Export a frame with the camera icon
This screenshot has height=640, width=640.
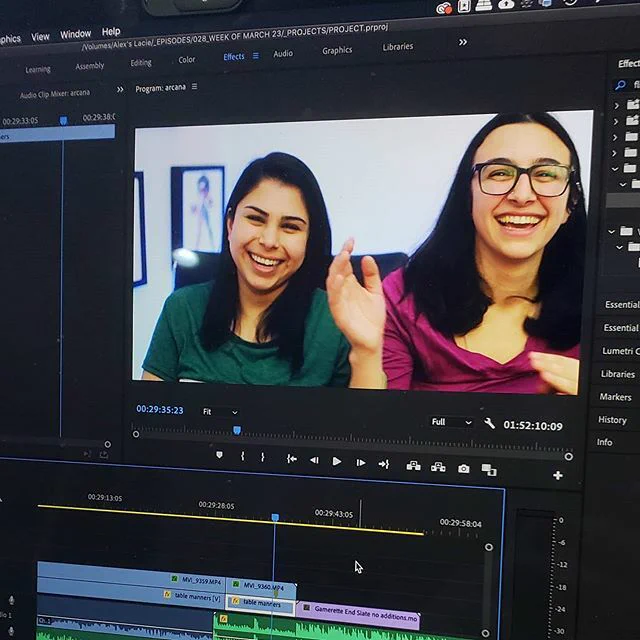pyautogui.click(x=463, y=469)
